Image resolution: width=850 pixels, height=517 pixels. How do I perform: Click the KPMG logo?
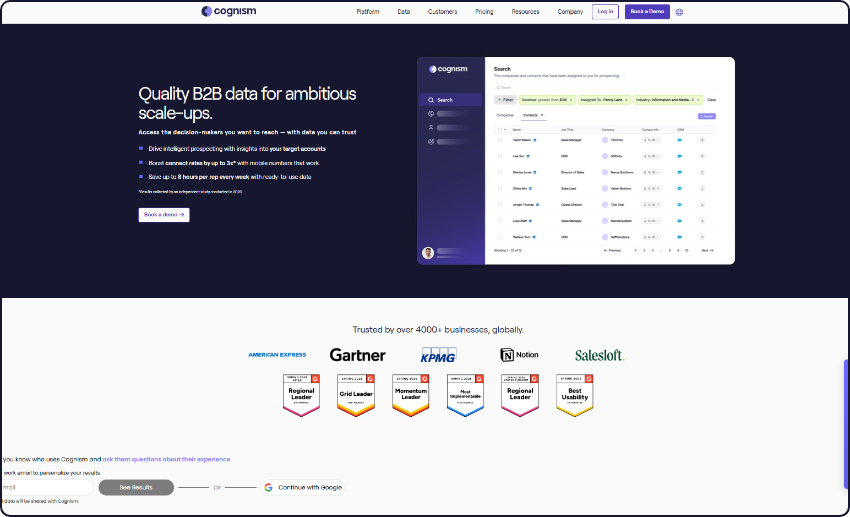tap(439, 355)
